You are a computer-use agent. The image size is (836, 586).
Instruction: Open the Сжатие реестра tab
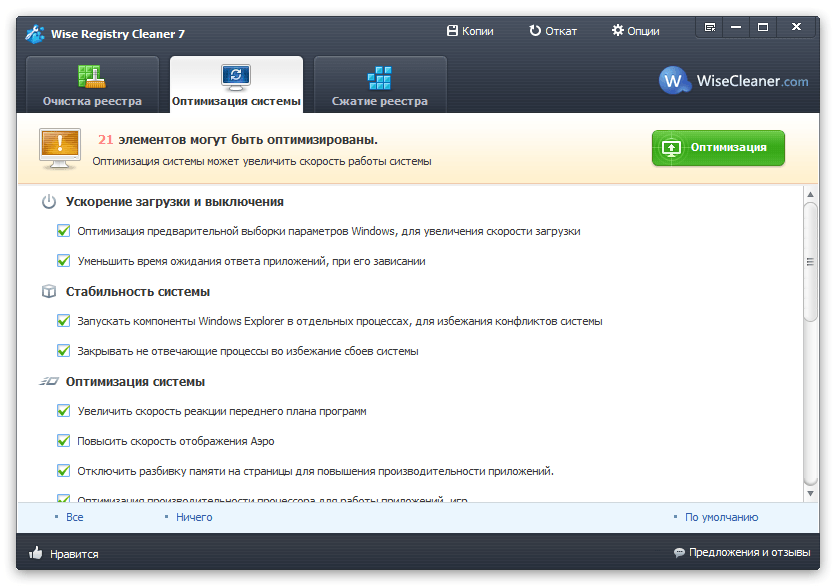coord(380,85)
